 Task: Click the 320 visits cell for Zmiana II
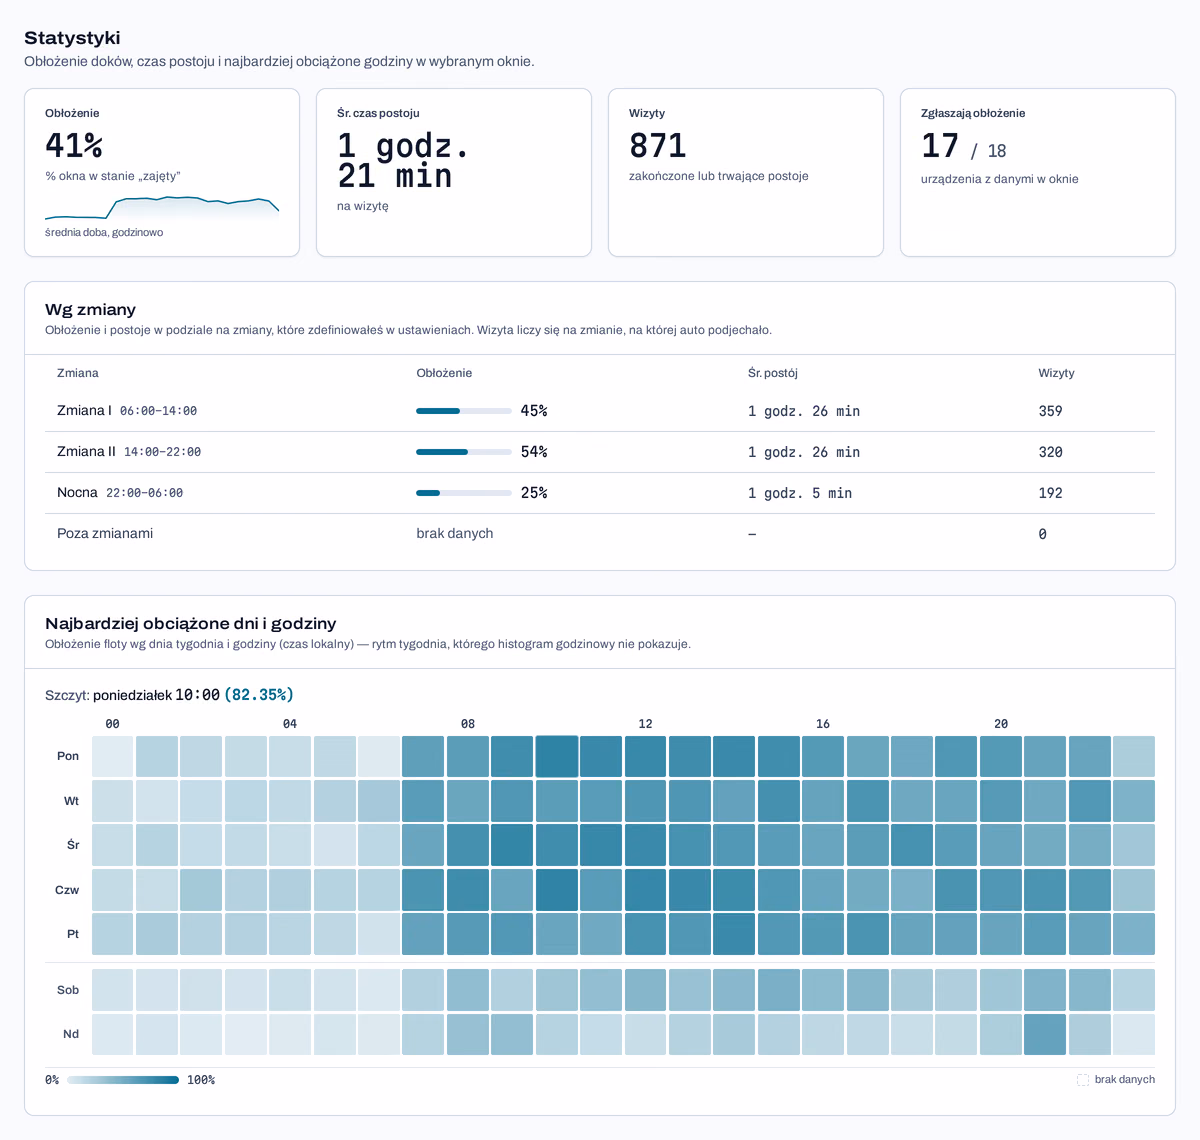(1050, 452)
